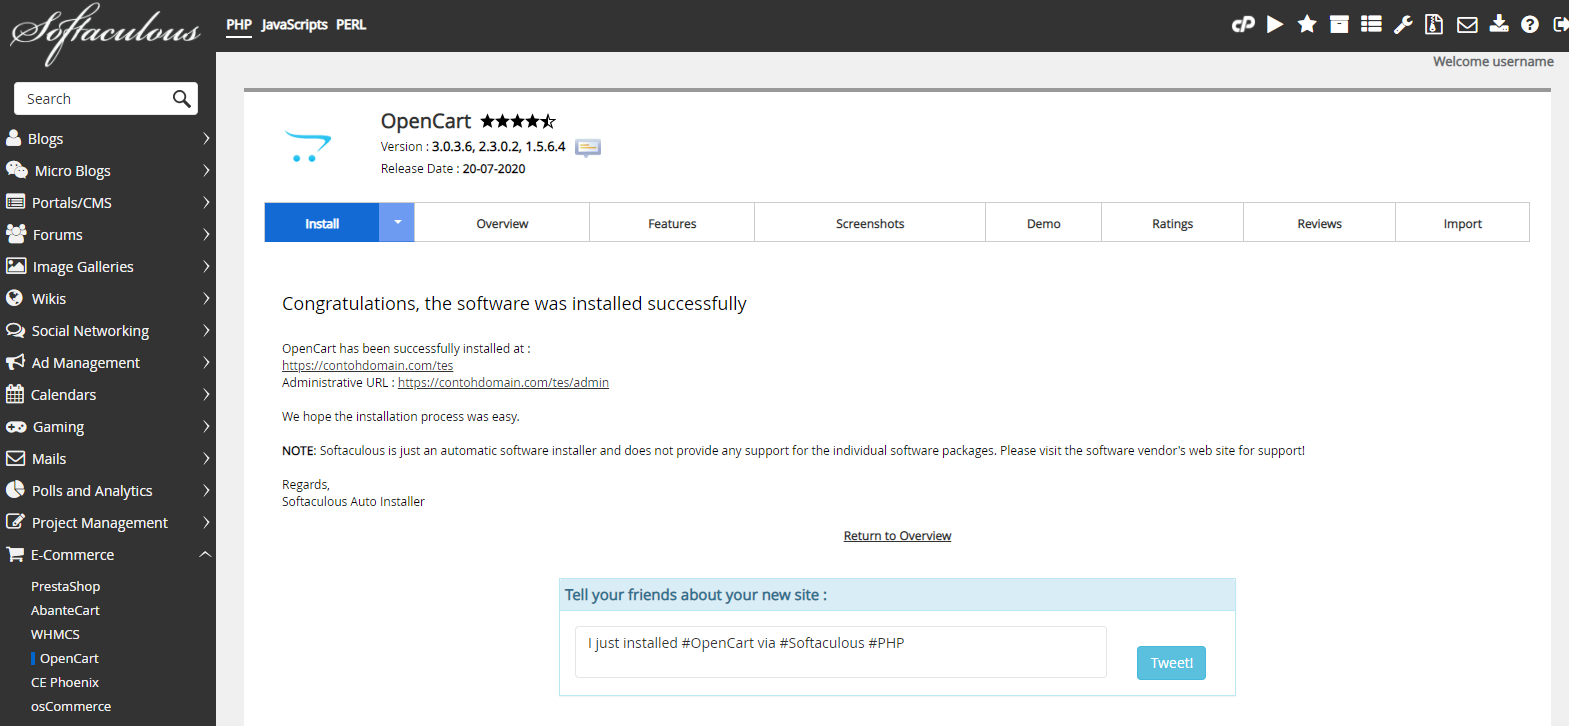This screenshot has width=1569, height=726.
Task: Click the Polls and Analytics pie icon
Action: coord(15,490)
